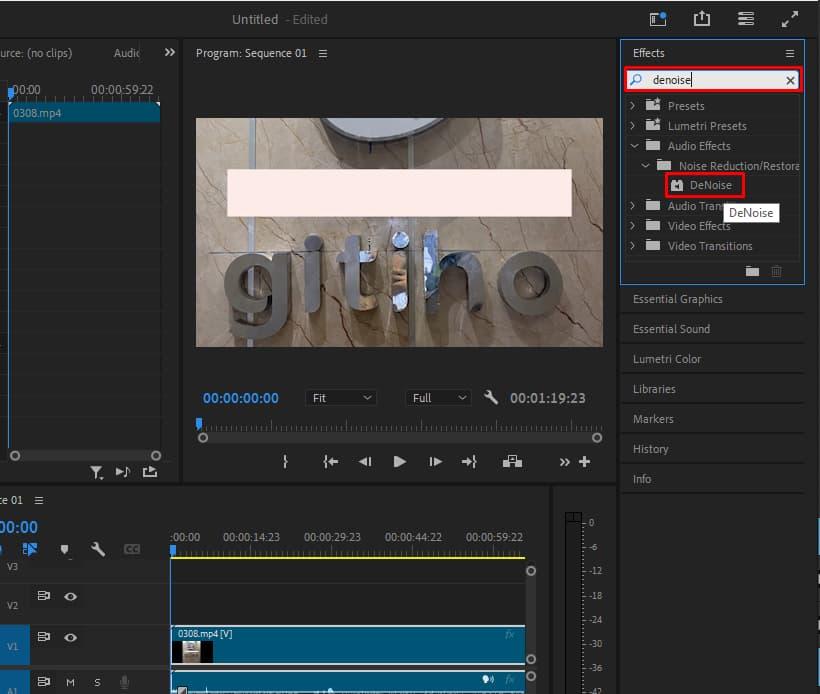Click the Step Forward one frame icon
This screenshot has width=820, height=694.
click(435, 461)
